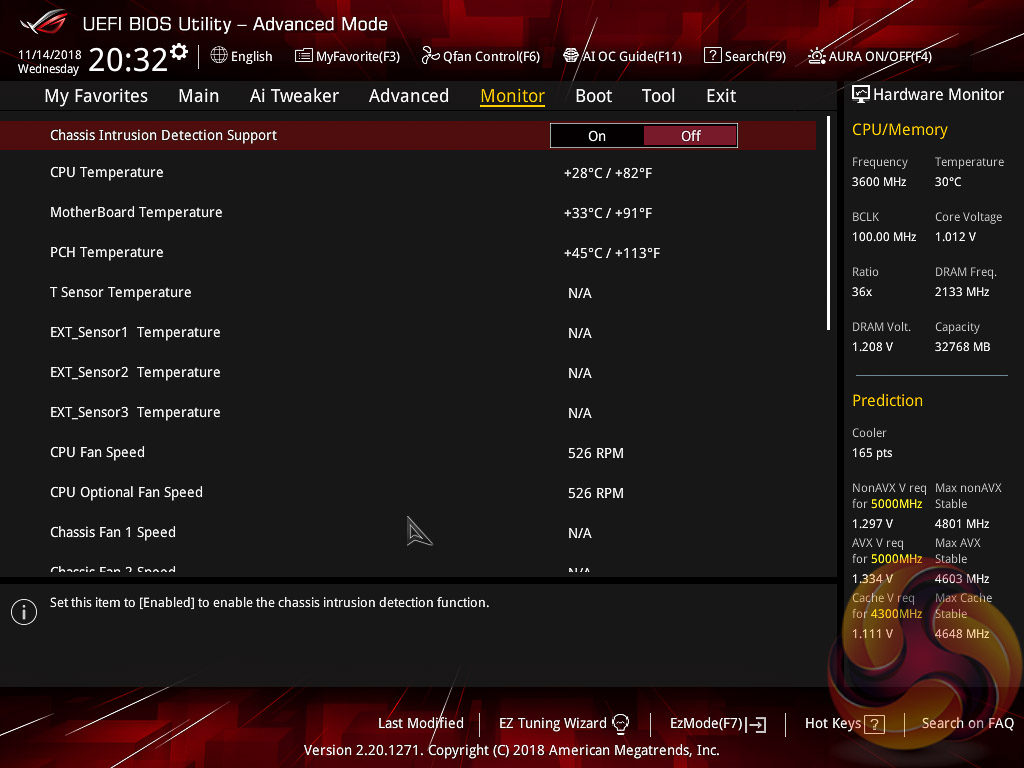Switch to the Tool tab

click(x=658, y=96)
